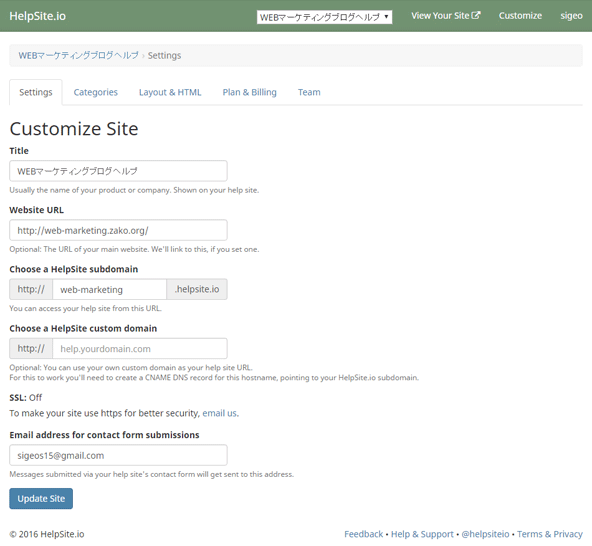Click the external link icon beside View Your Site
The height and width of the screenshot is (546, 592).
click(x=476, y=15)
